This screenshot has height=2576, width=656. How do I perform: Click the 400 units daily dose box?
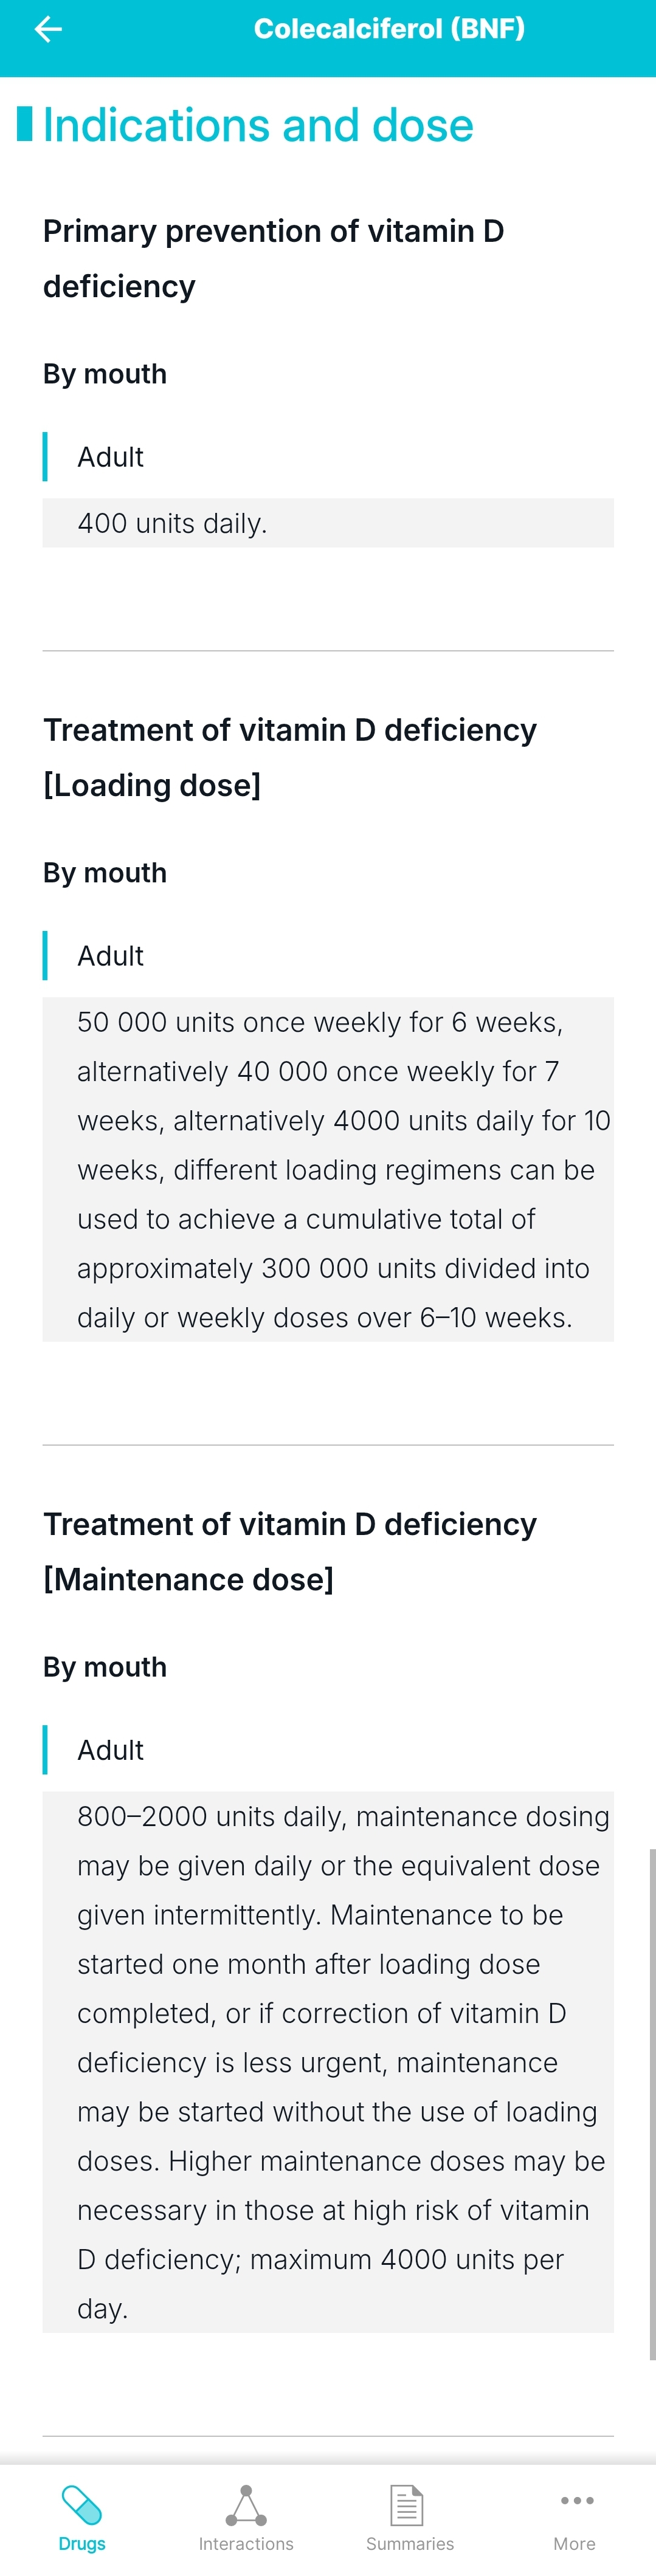[x=328, y=523]
